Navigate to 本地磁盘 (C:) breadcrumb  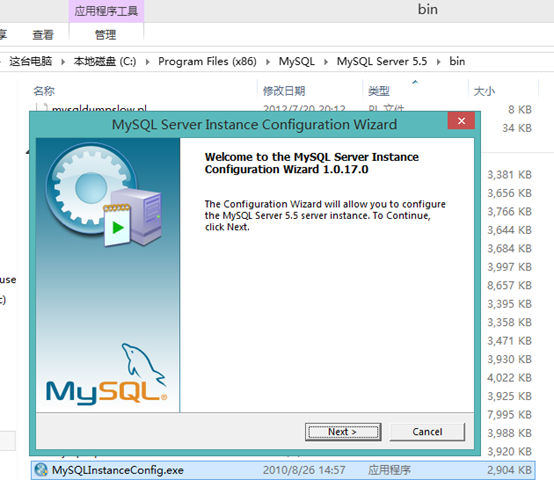[105, 61]
